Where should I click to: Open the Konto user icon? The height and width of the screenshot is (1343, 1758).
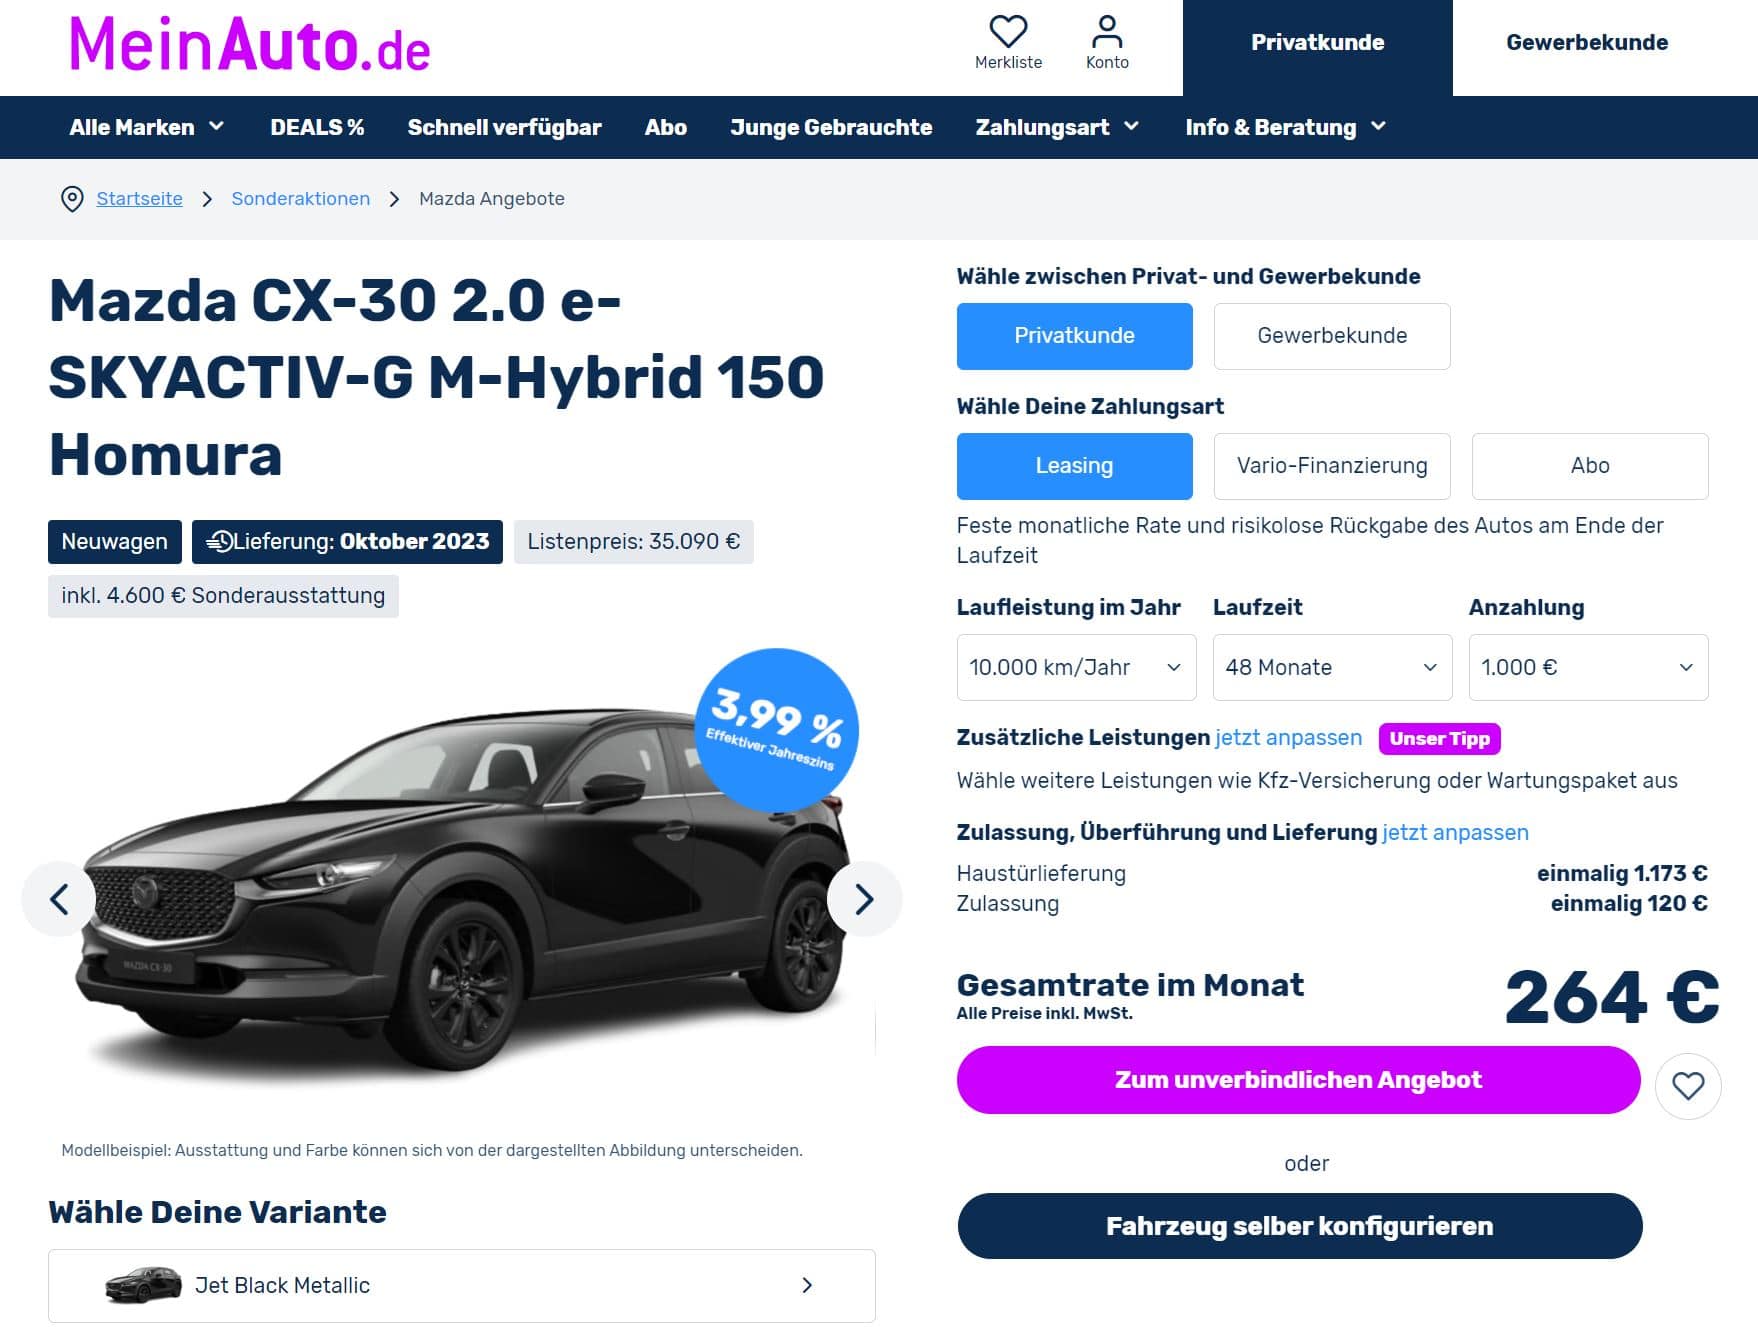tap(1107, 32)
